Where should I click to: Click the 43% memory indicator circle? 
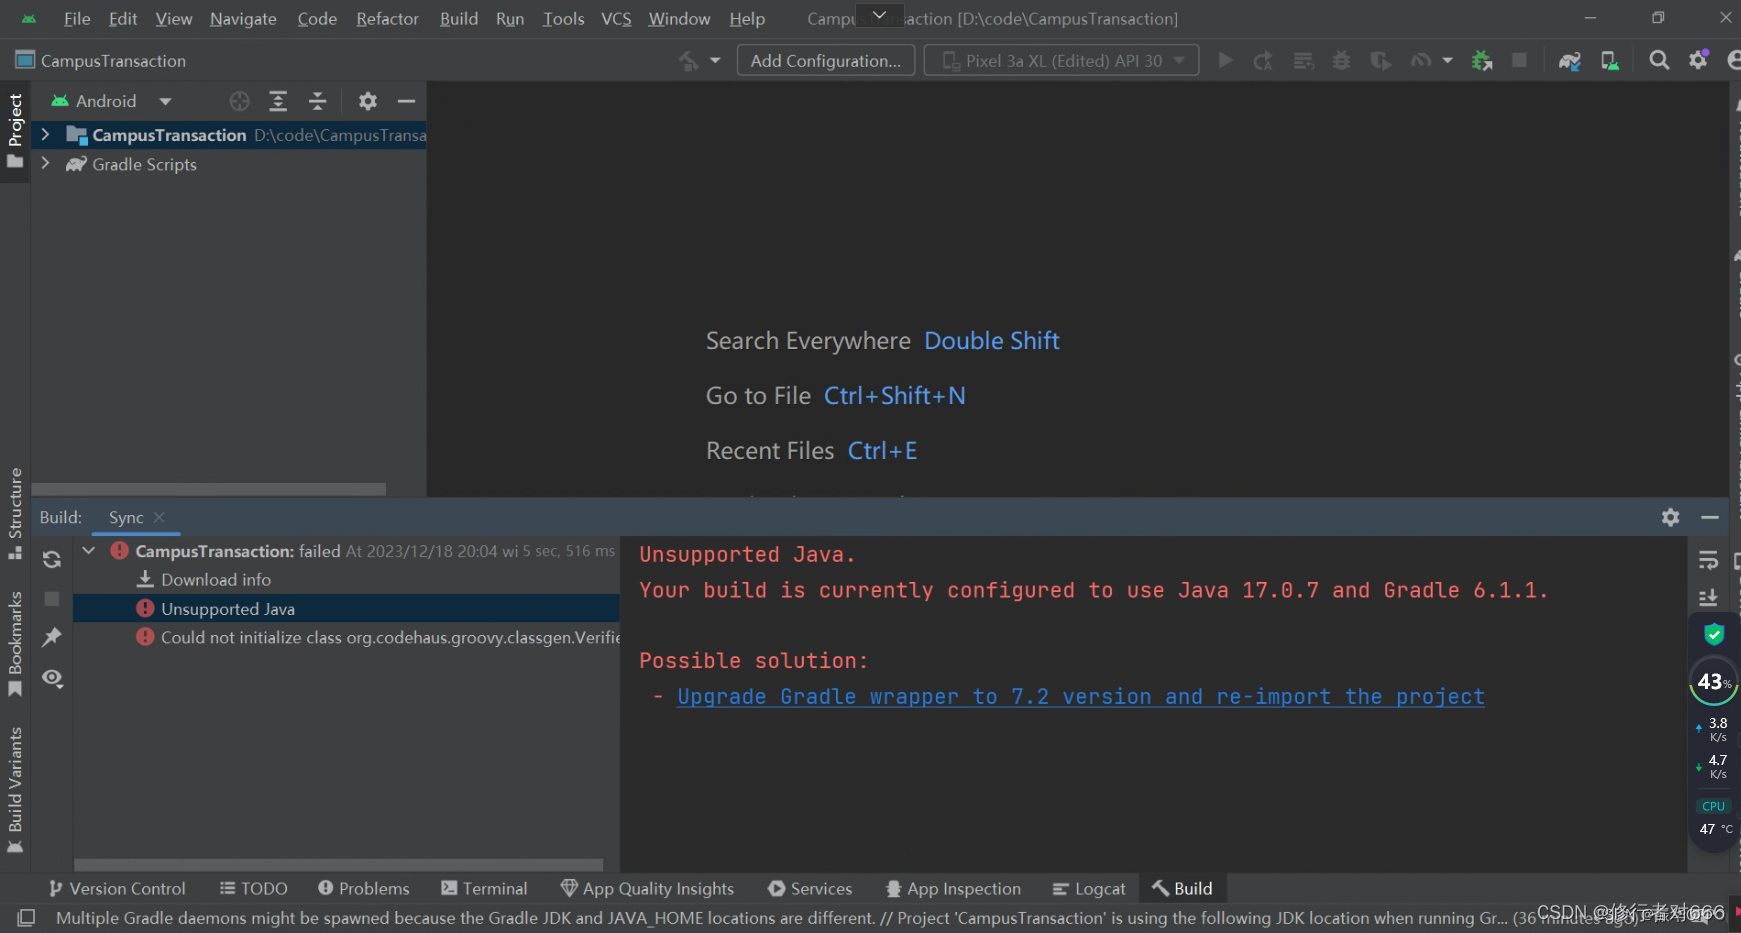pos(1713,683)
